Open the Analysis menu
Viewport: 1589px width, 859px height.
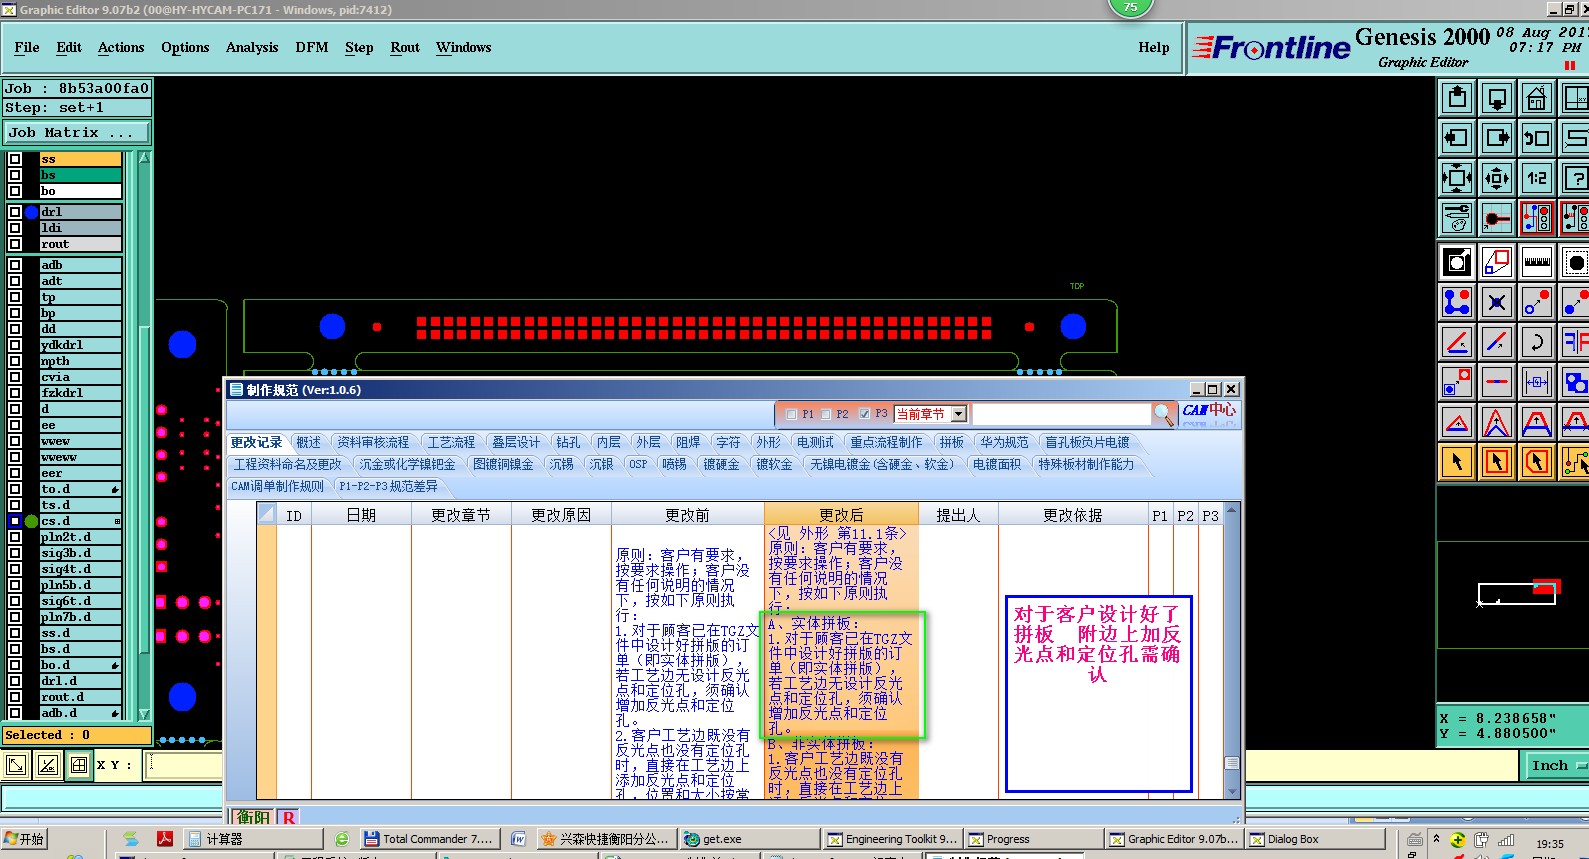pos(252,47)
